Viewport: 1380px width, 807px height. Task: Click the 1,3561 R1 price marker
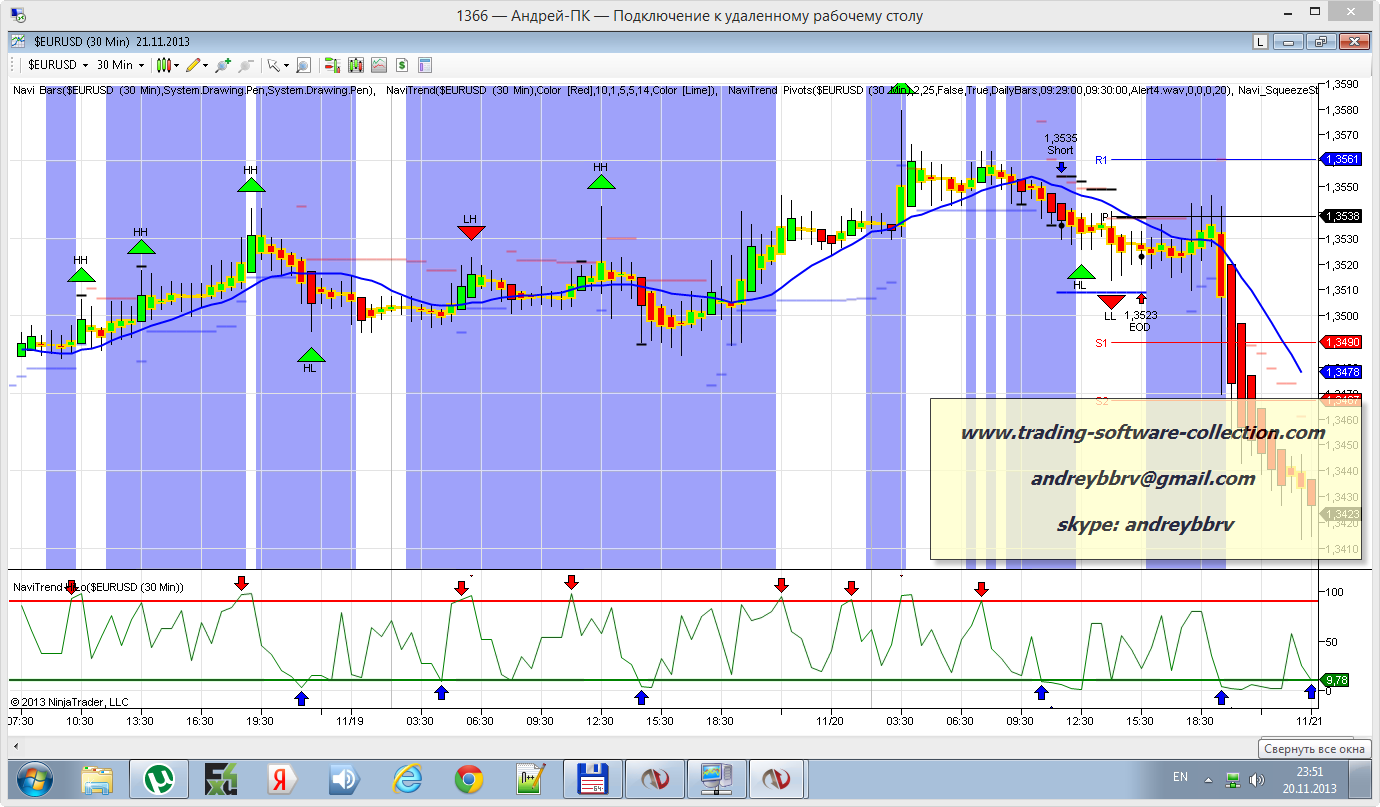click(1340, 159)
